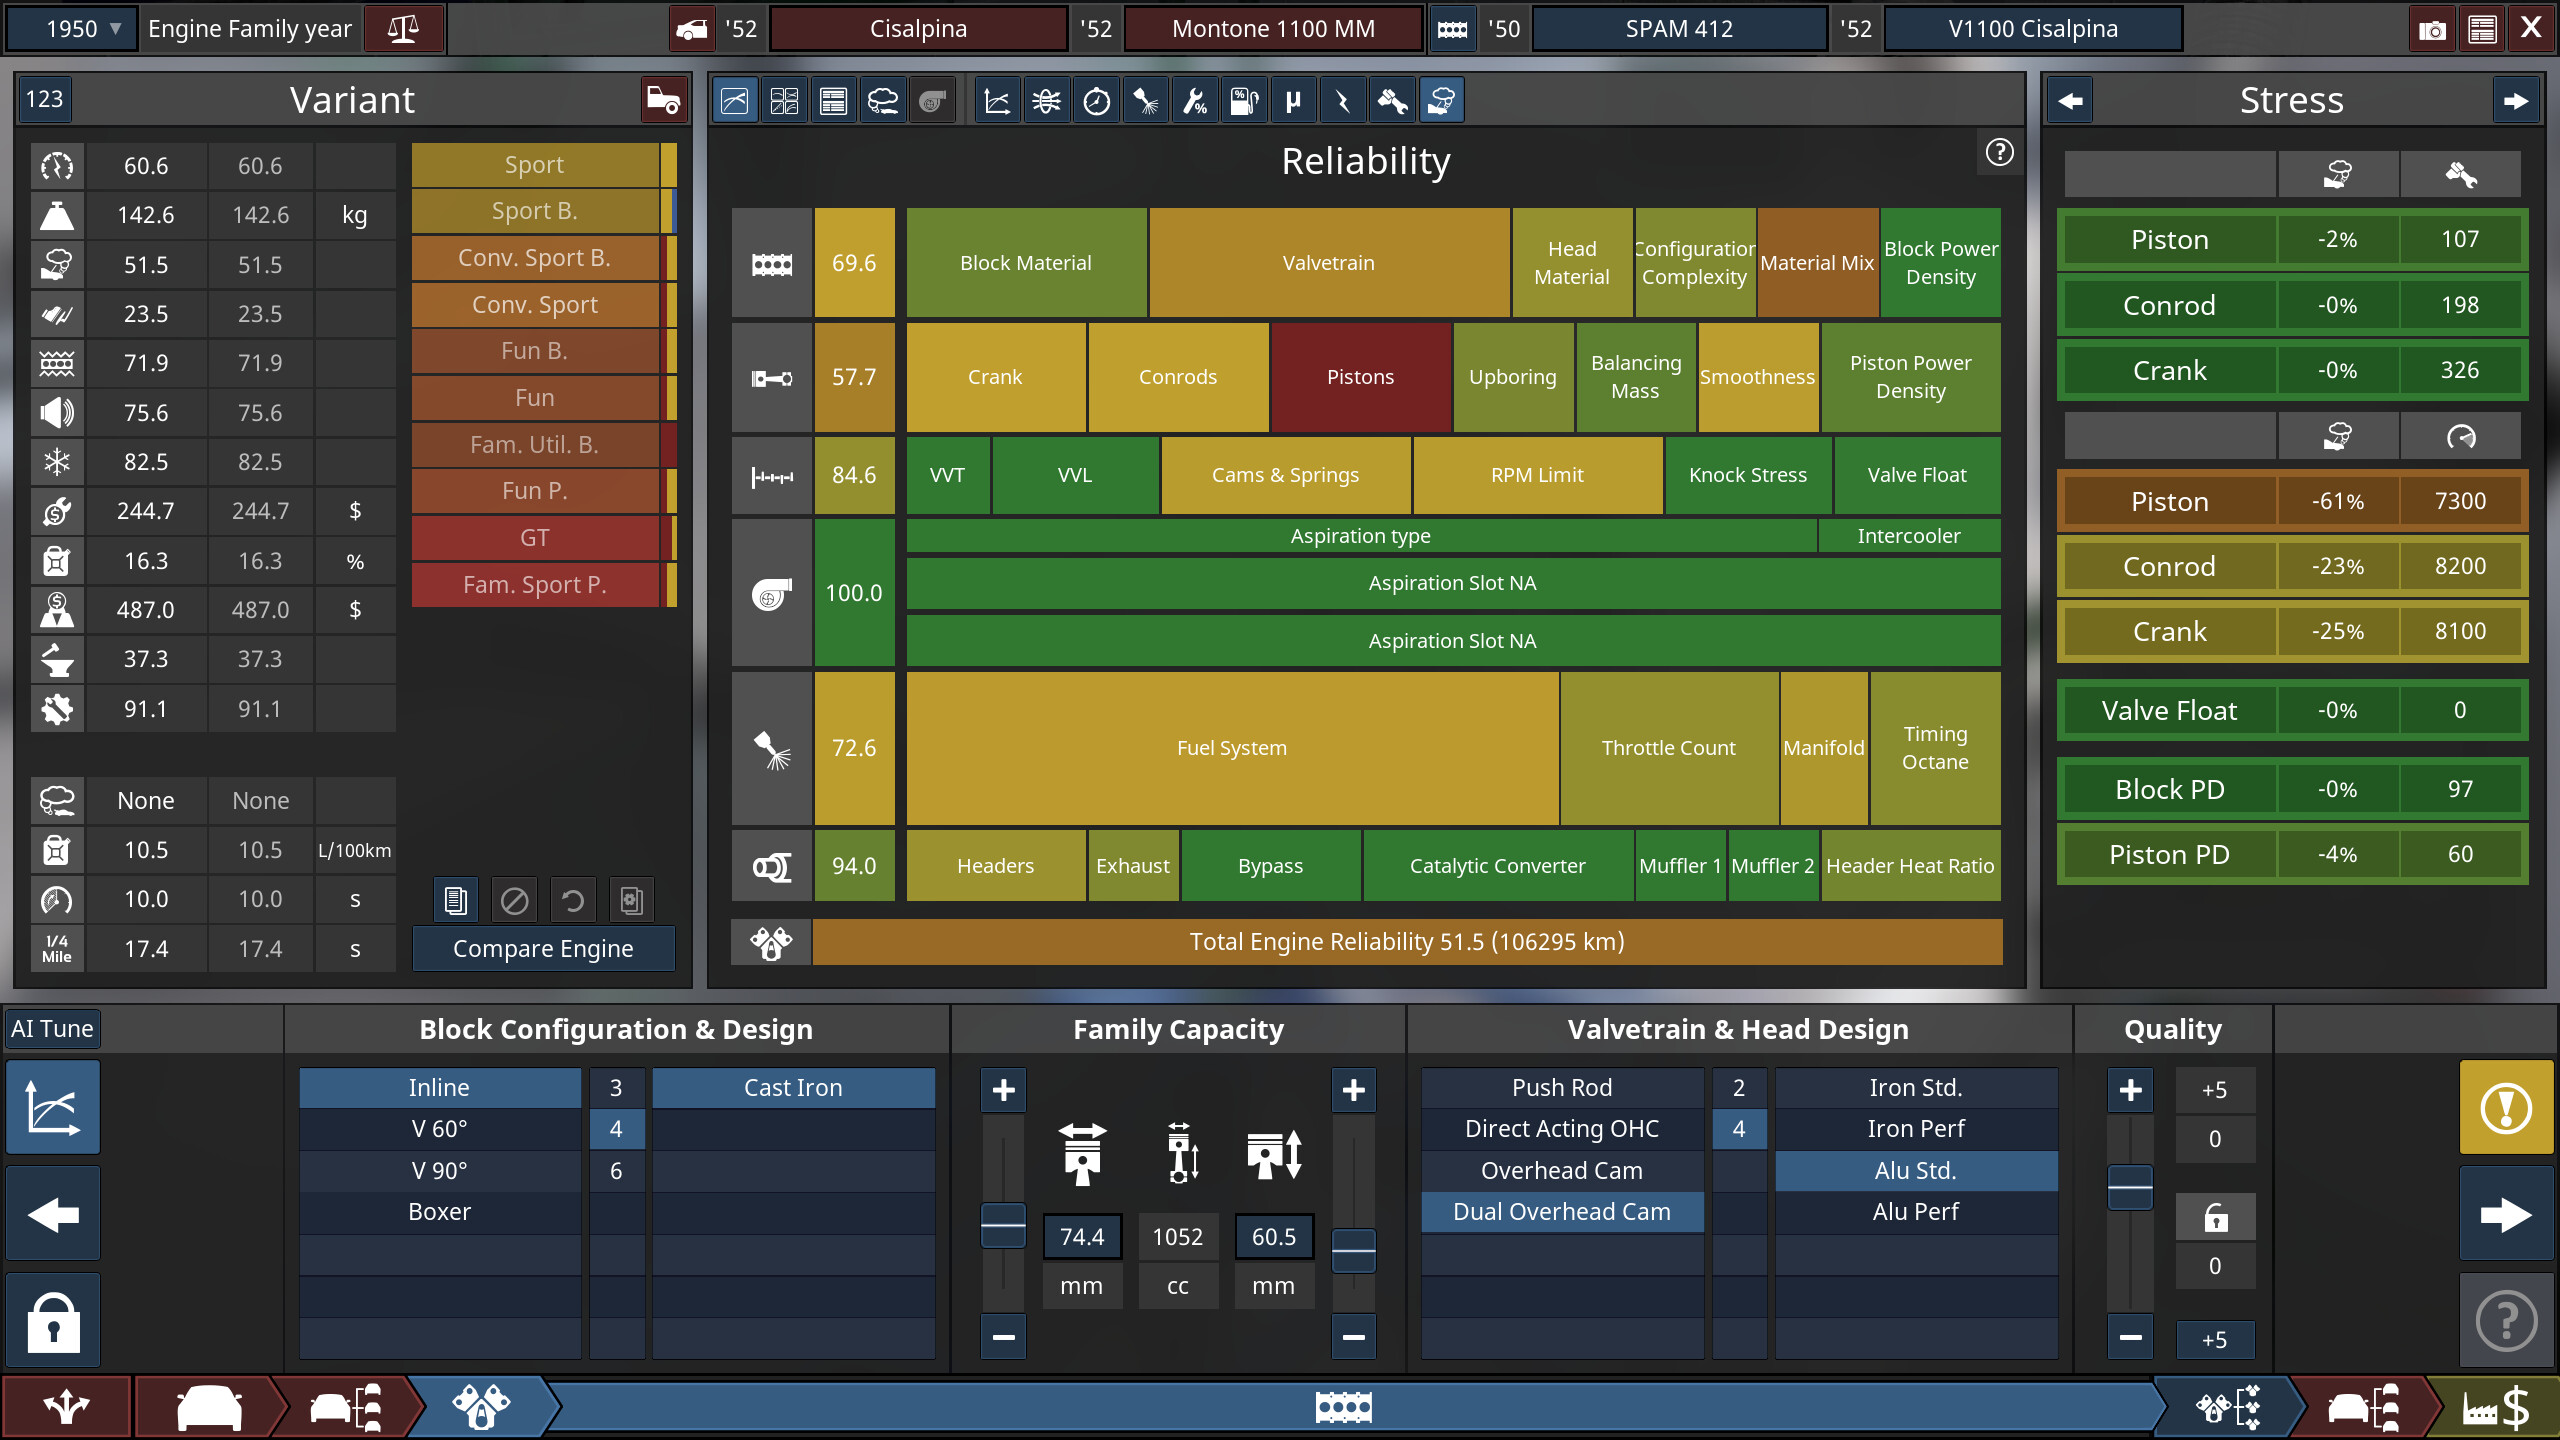
Task: Toggle the variant lock icon bottom left
Action: coord(52,1320)
